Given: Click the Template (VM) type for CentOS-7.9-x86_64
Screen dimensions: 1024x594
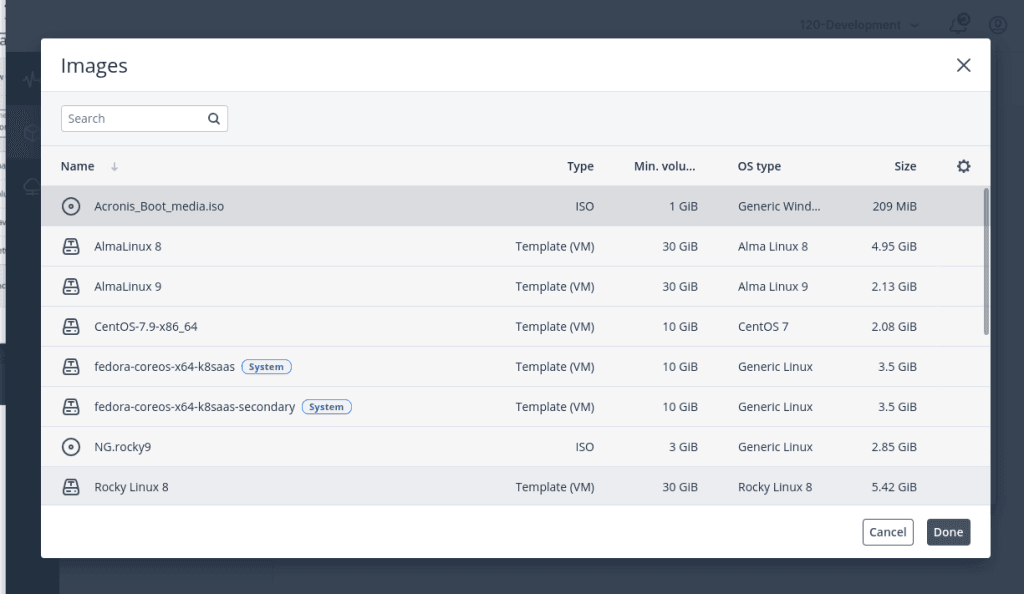Looking at the screenshot, I should [554, 326].
